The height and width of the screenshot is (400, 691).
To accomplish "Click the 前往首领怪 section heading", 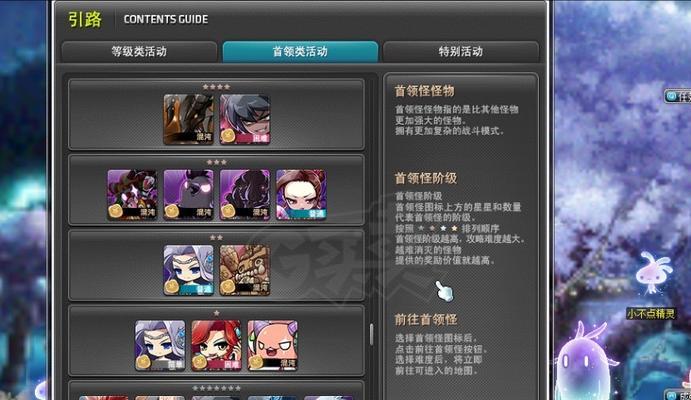I will (426, 319).
